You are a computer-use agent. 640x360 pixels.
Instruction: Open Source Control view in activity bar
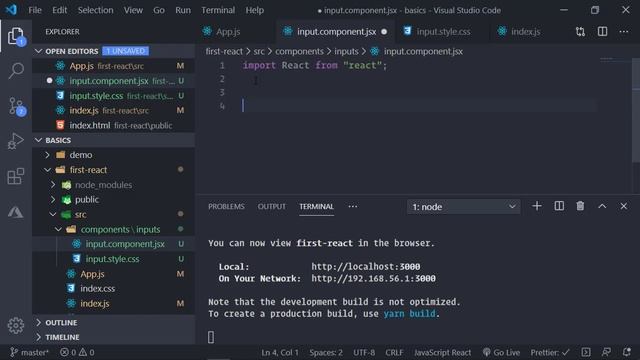tap(16, 106)
